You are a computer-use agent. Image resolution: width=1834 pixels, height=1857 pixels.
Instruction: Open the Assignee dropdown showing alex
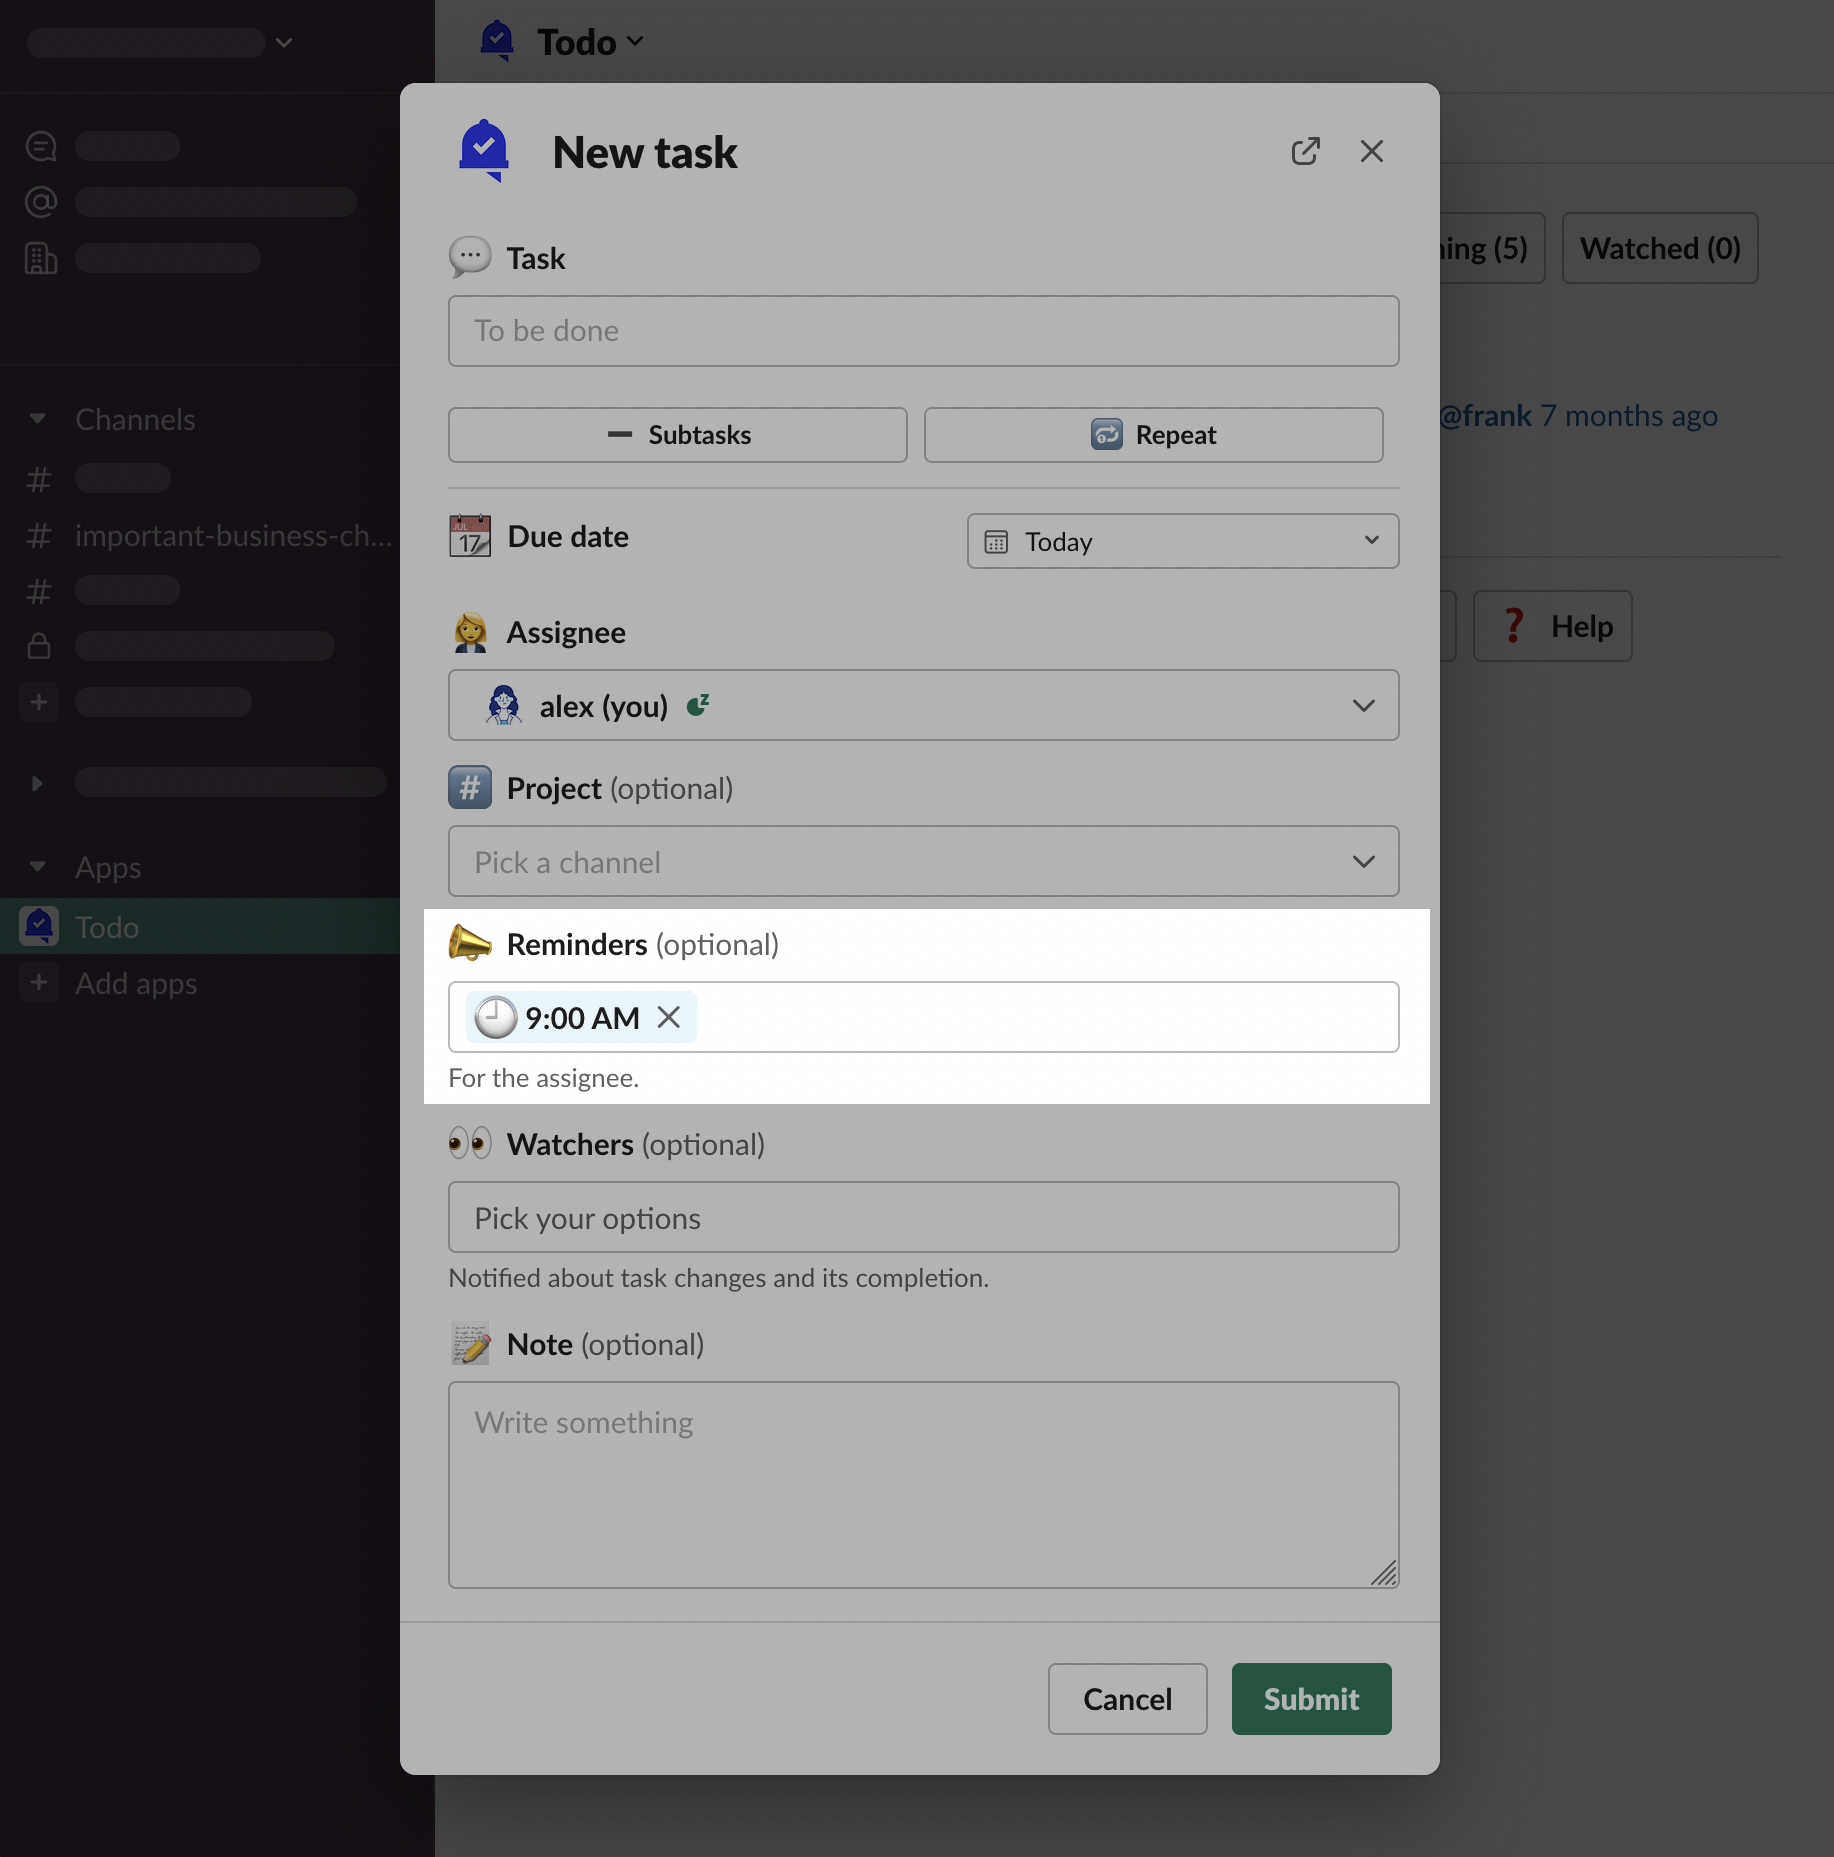(923, 706)
